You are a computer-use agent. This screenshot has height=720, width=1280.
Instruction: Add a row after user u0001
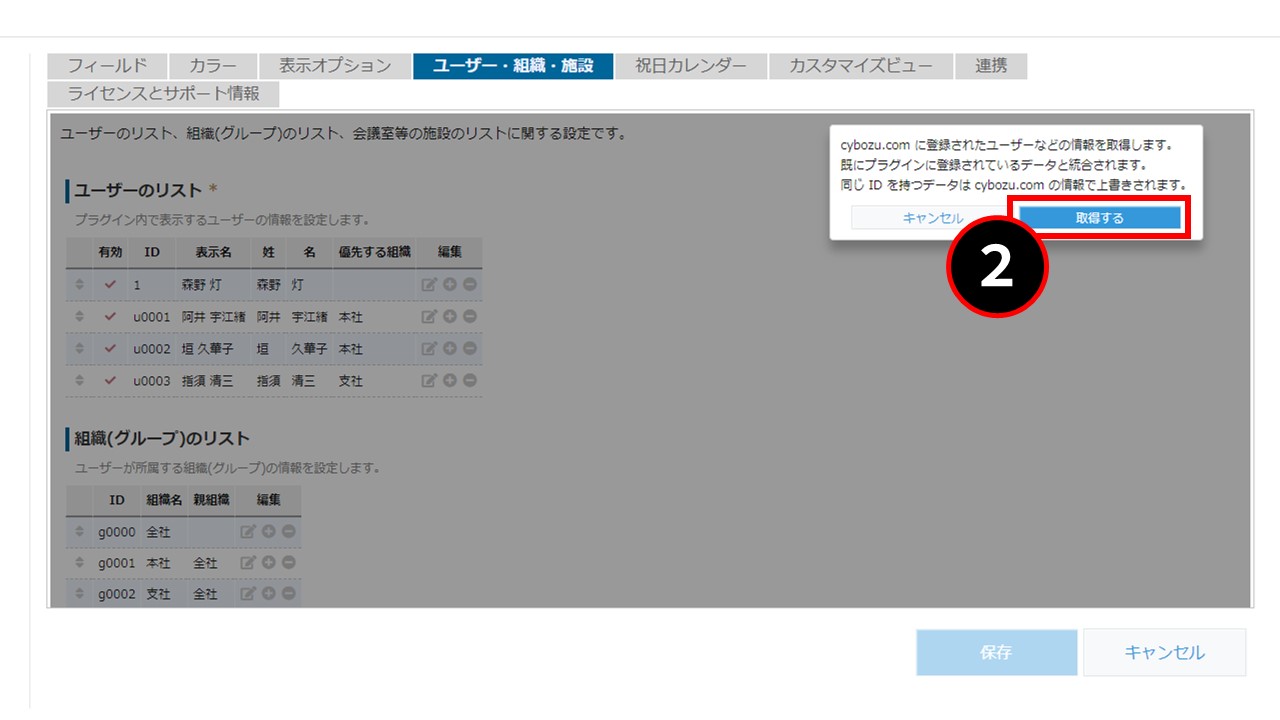click(450, 317)
